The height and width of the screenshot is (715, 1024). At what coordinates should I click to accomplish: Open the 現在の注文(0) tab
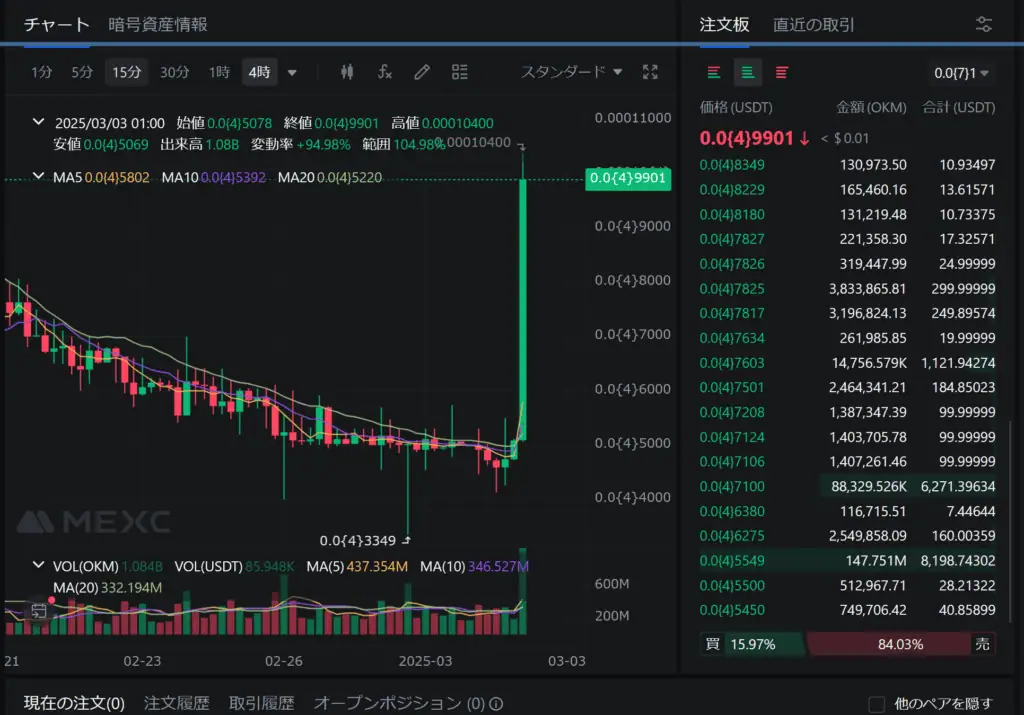(x=74, y=703)
